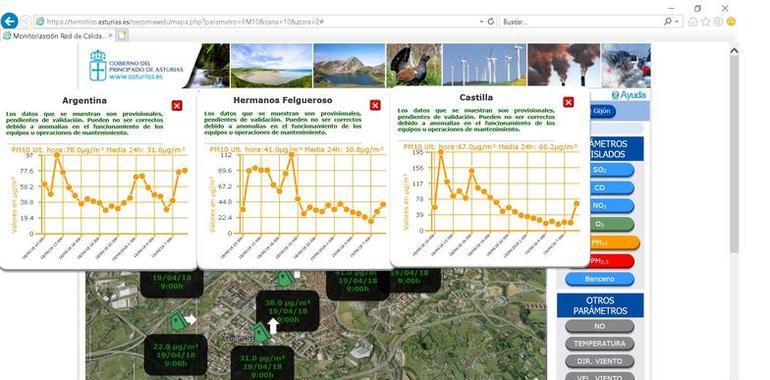The width and height of the screenshot is (770, 380).
Task: Click the home icon in browser toolbar
Action: click(x=693, y=22)
